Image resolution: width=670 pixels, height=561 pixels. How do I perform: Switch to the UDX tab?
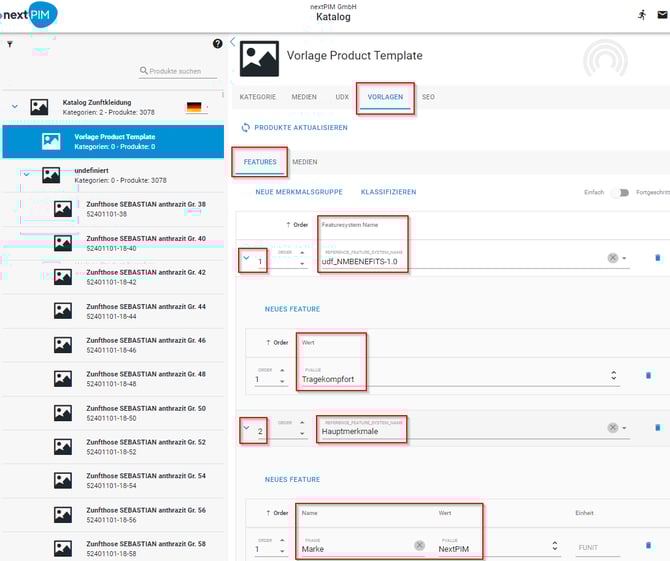pyautogui.click(x=342, y=97)
